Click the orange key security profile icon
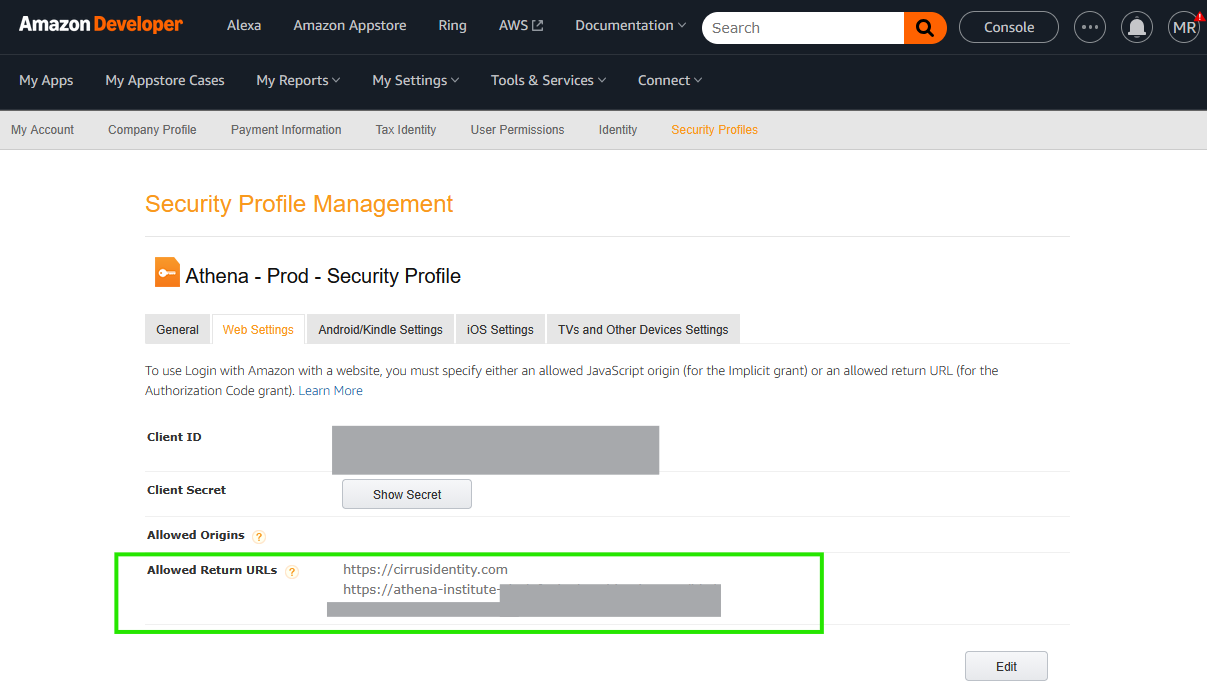 (167, 273)
